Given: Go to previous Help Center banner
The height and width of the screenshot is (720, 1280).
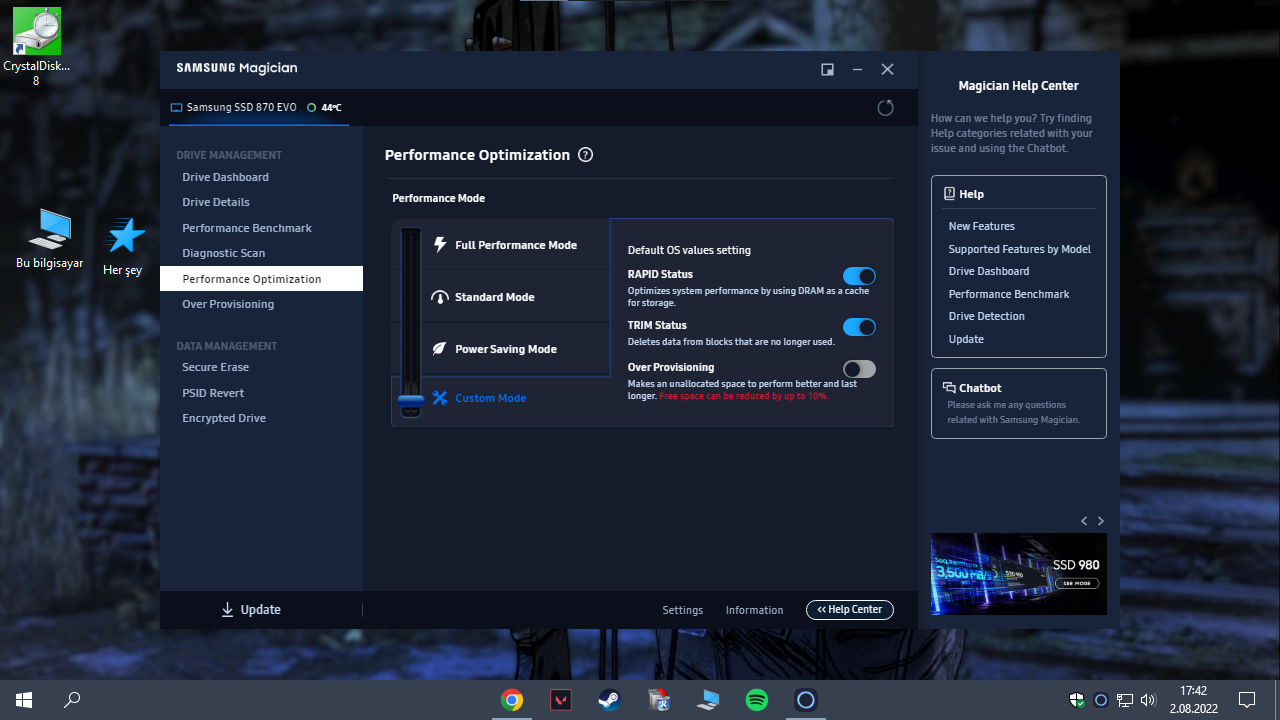Looking at the screenshot, I should [x=1084, y=521].
